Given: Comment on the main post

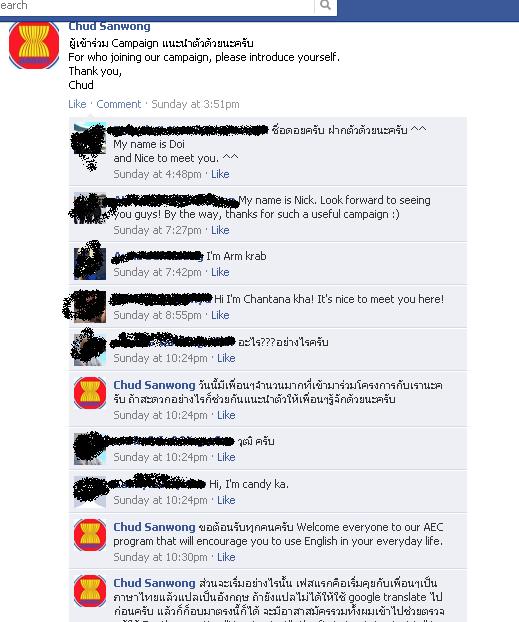Looking at the screenshot, I should (x=119, y=104).
